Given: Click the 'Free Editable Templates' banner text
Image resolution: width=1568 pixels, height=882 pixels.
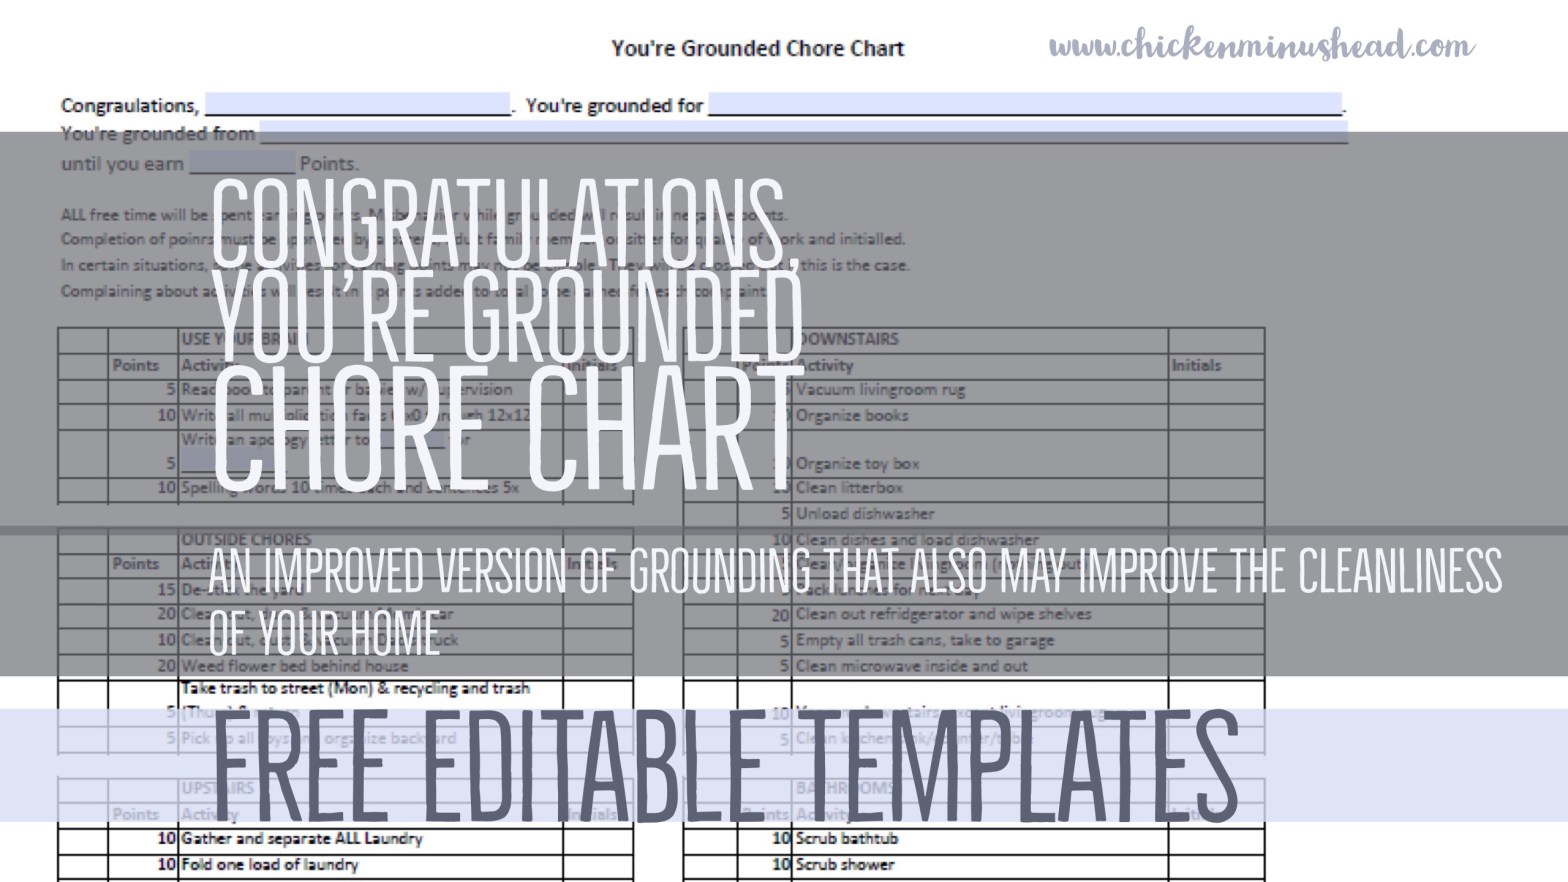Looking at the screenshot, I should coord(725,766).
